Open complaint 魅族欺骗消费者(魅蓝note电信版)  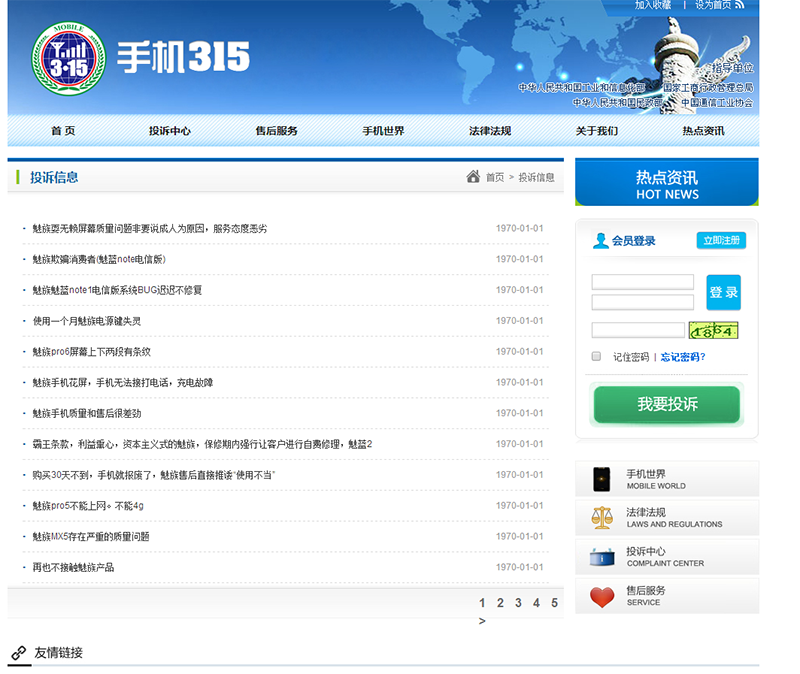click(x=99, y=259)
